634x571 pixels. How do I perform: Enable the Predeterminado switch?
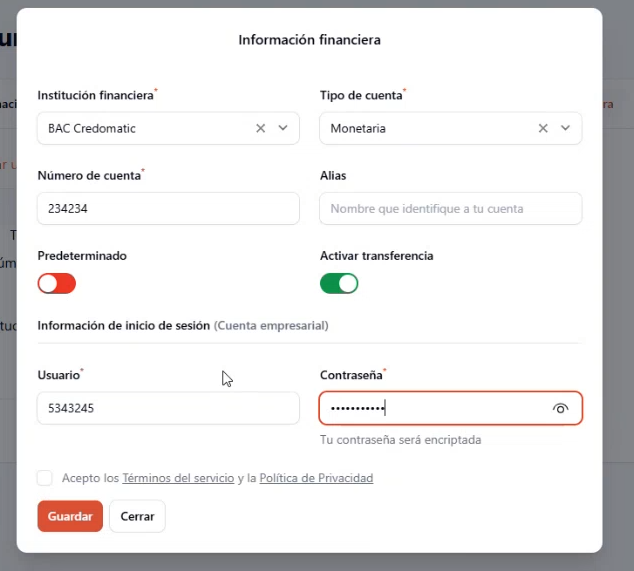point(57,283)
